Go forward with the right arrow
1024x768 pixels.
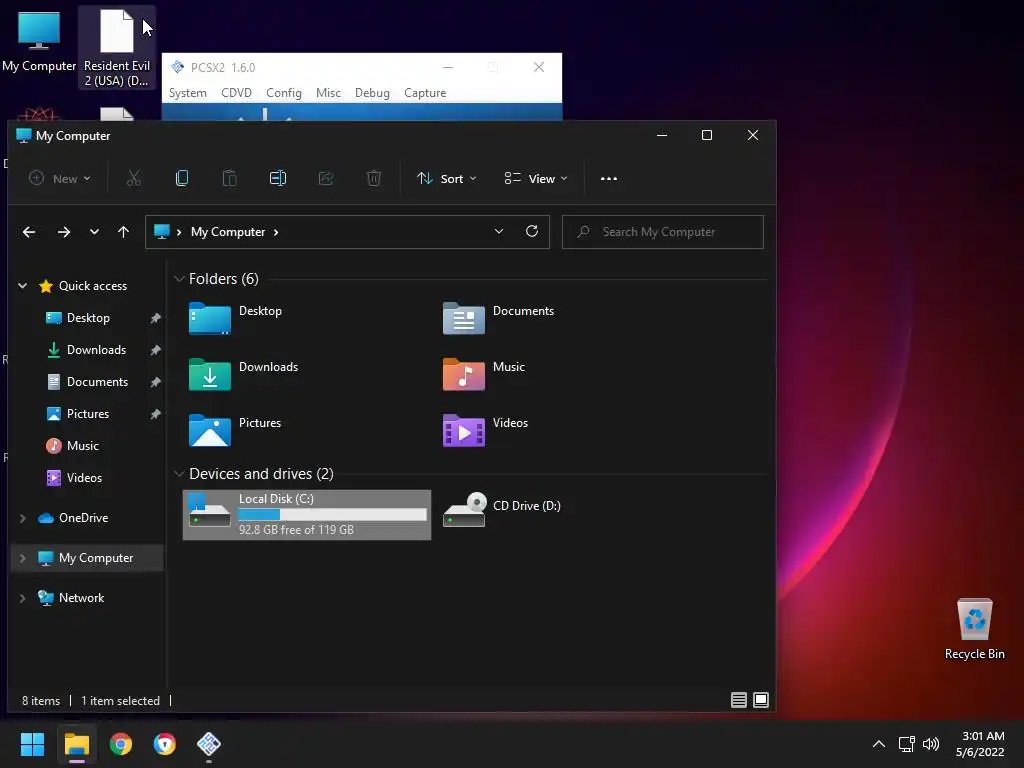[x=63, y=232]
